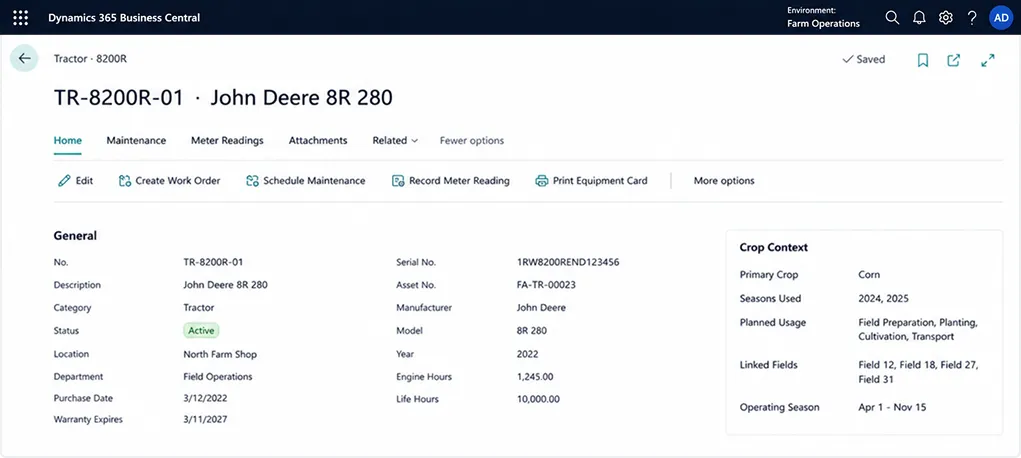This screenshot has height=458, width=1021.
Task: Click the Print Equipment Card printer icon
Action: coord(541,180)
